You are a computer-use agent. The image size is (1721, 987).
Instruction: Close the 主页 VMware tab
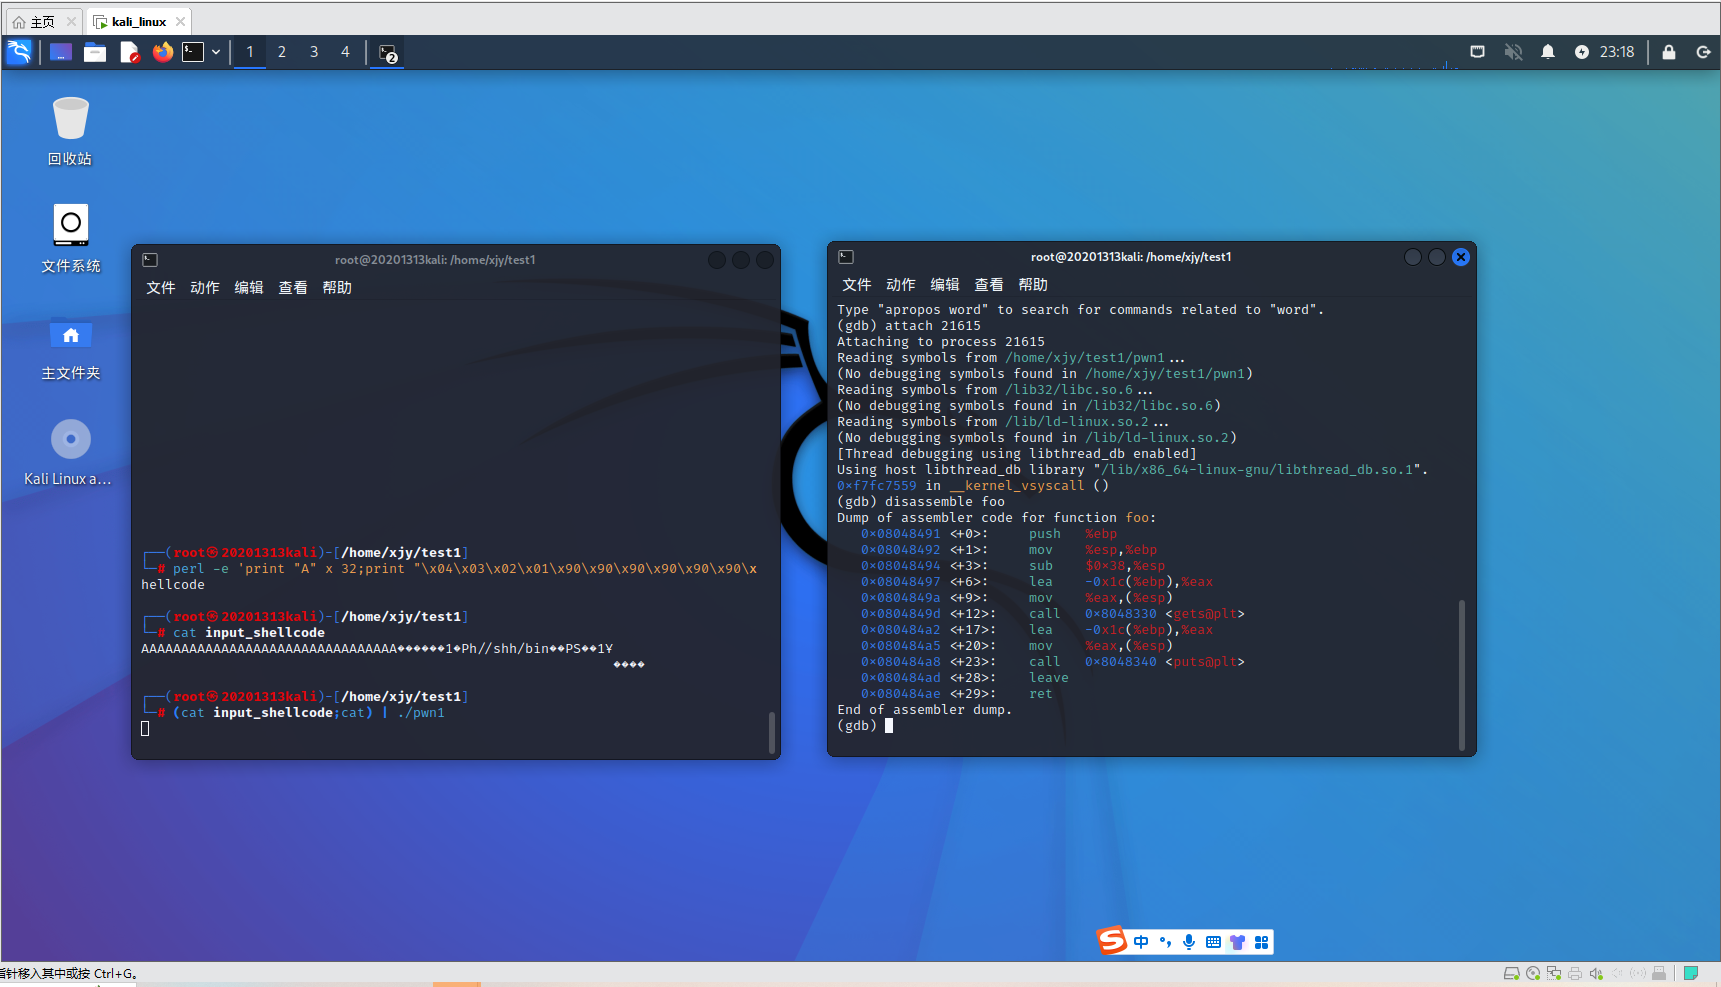click(71, 22)
